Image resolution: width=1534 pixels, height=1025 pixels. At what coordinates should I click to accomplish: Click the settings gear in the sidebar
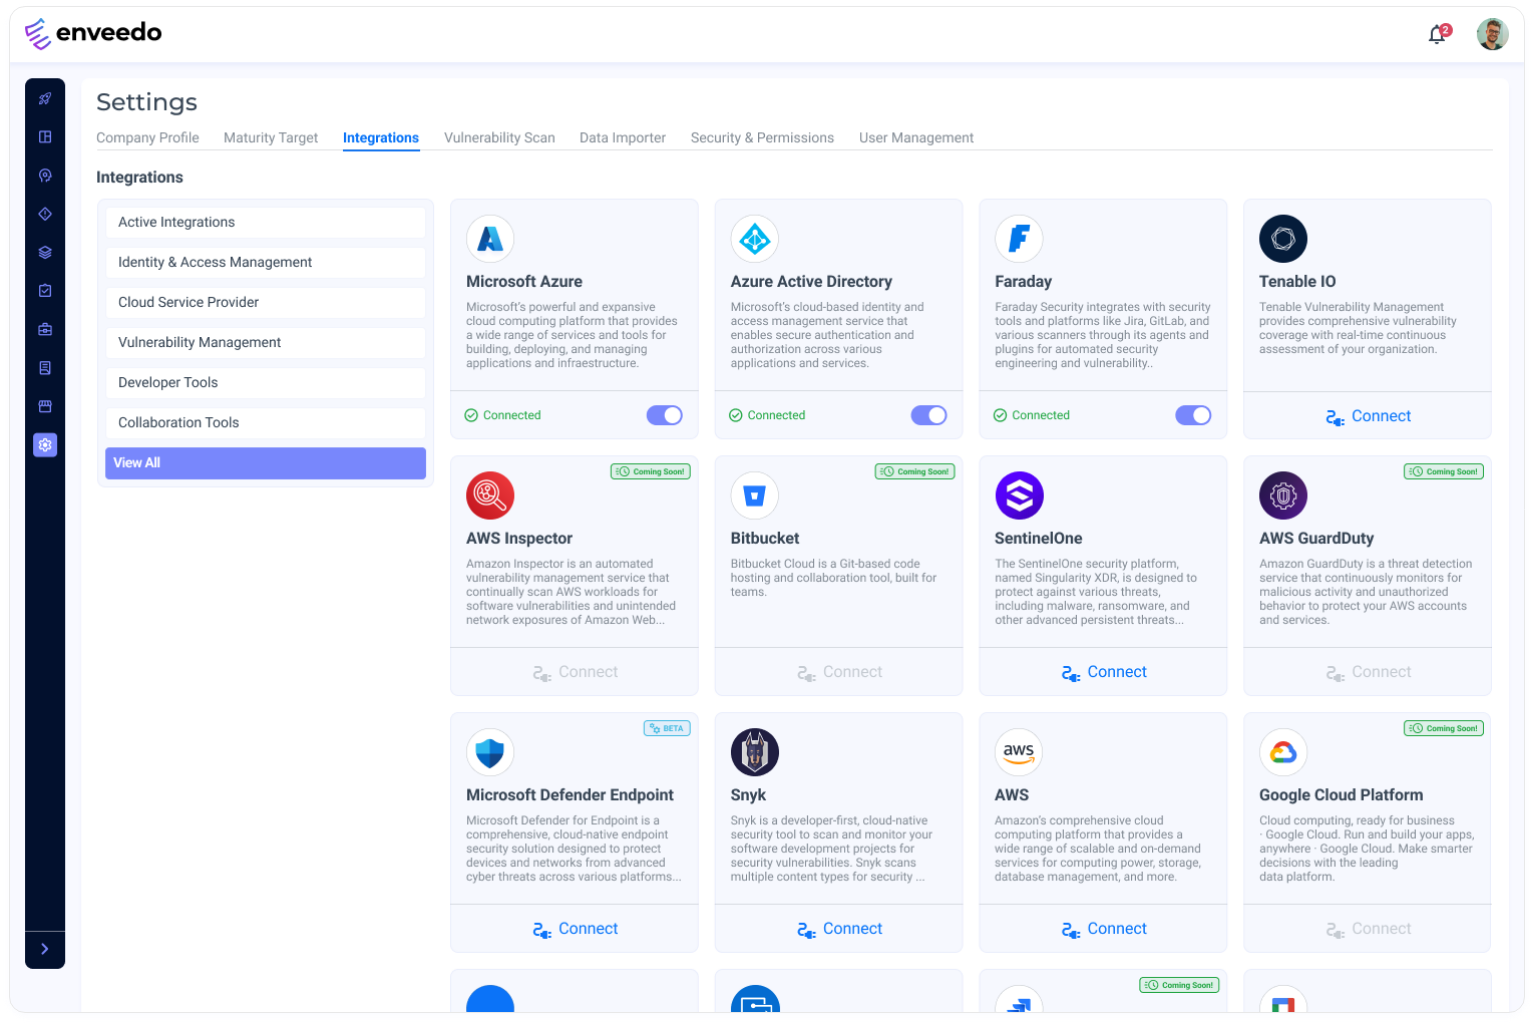click(x=45, y=445)
